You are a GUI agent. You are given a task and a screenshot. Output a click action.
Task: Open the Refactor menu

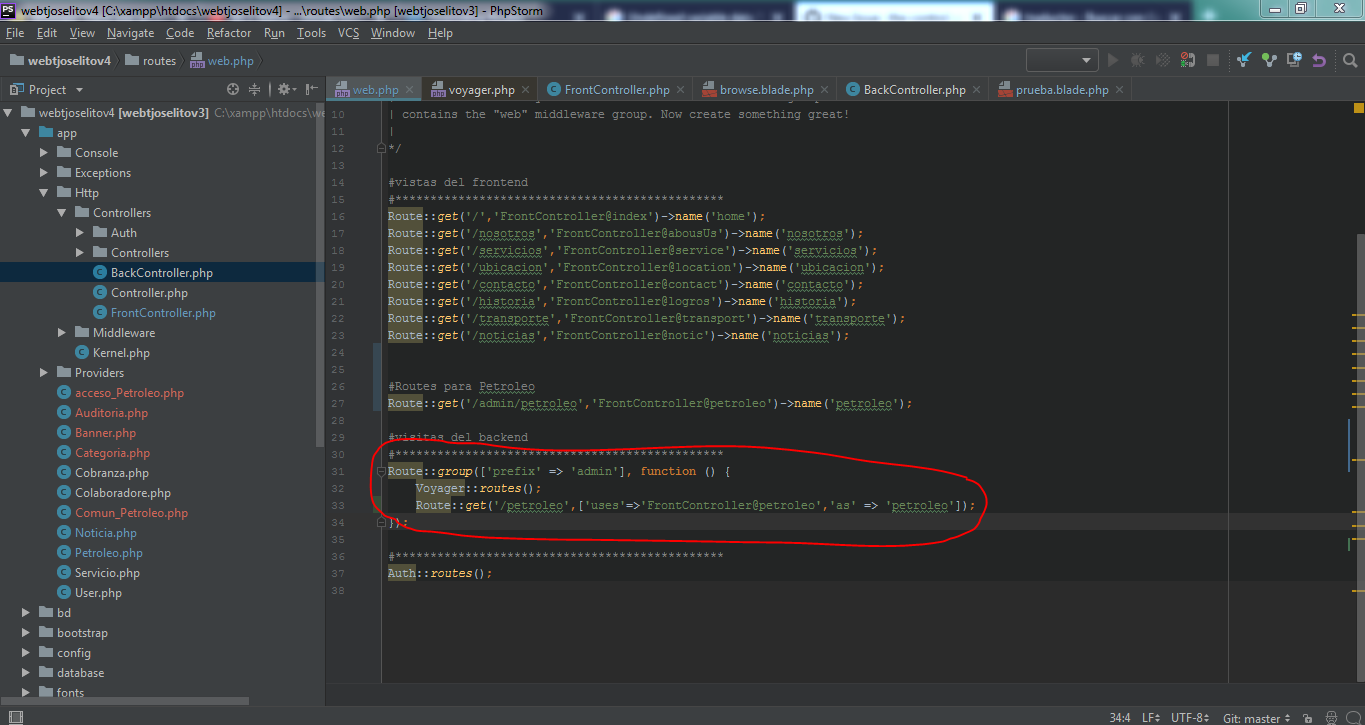tap(229, 33)
